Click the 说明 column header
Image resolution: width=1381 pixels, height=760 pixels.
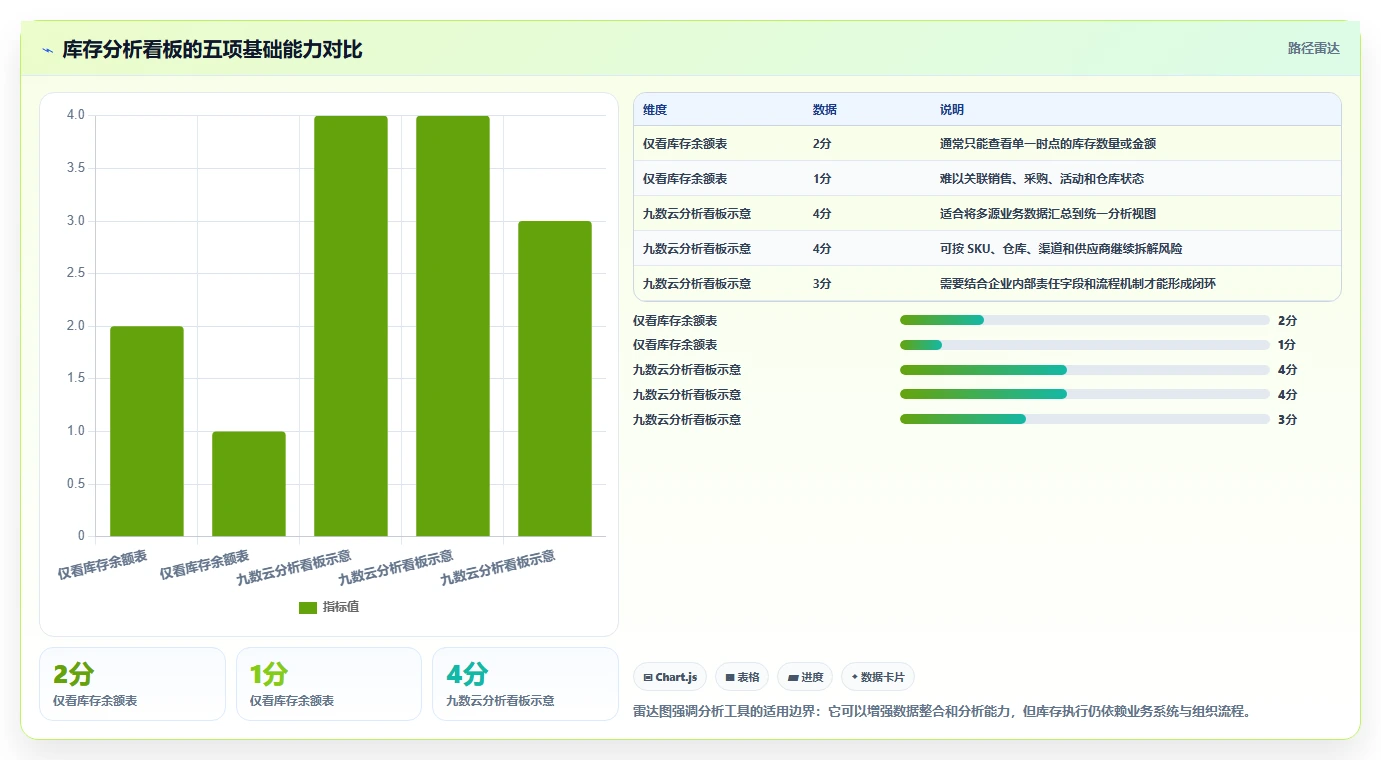pos(952,110)
